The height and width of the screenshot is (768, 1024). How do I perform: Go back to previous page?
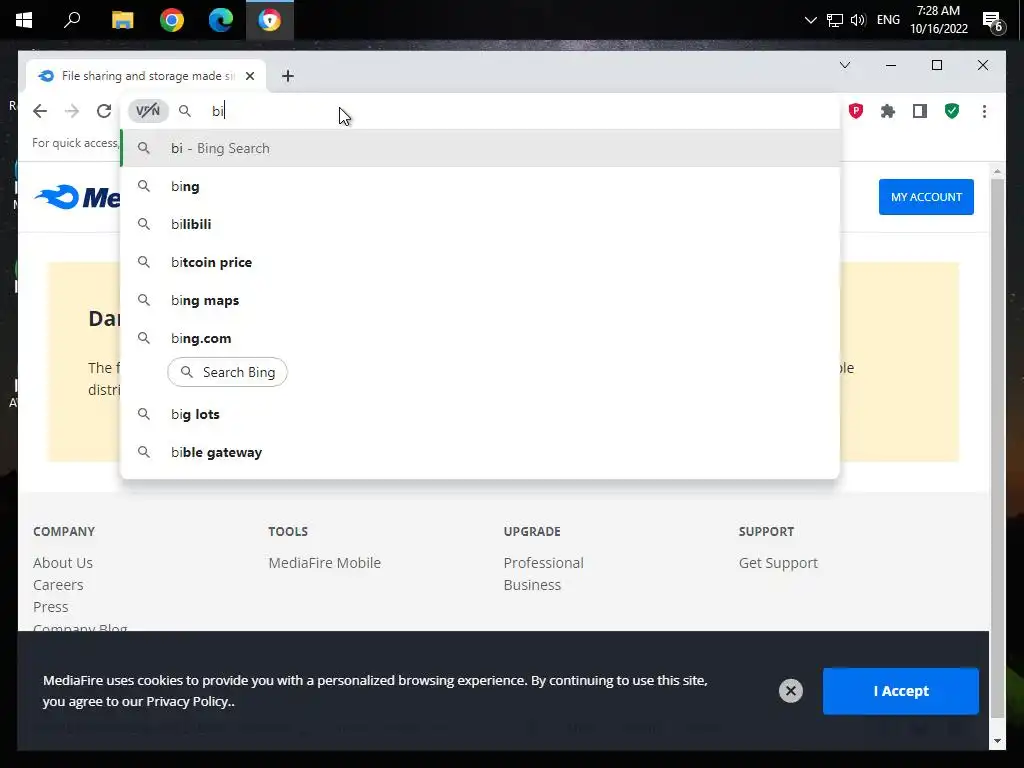tap(40, 111)
